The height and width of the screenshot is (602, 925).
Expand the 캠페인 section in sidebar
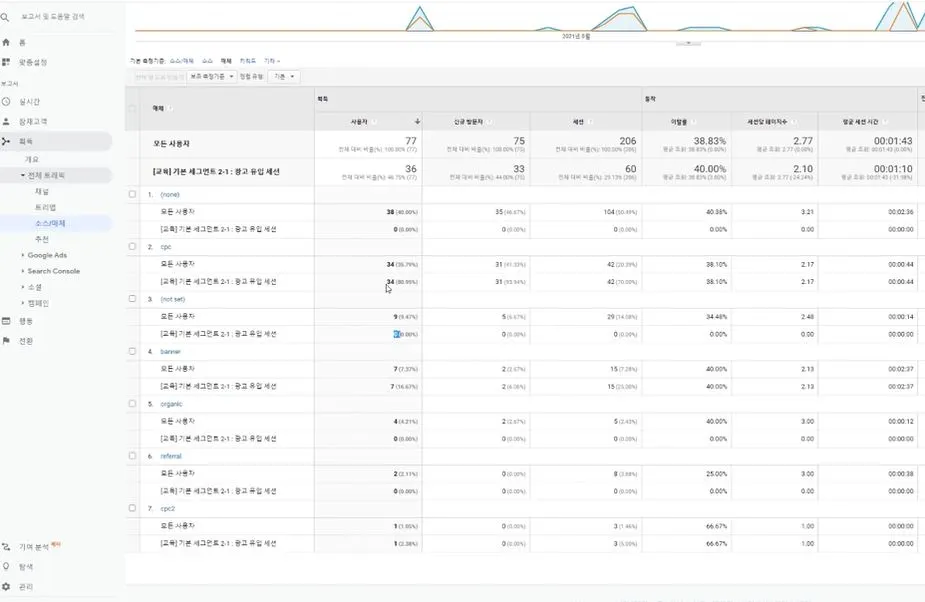(23, 303)
